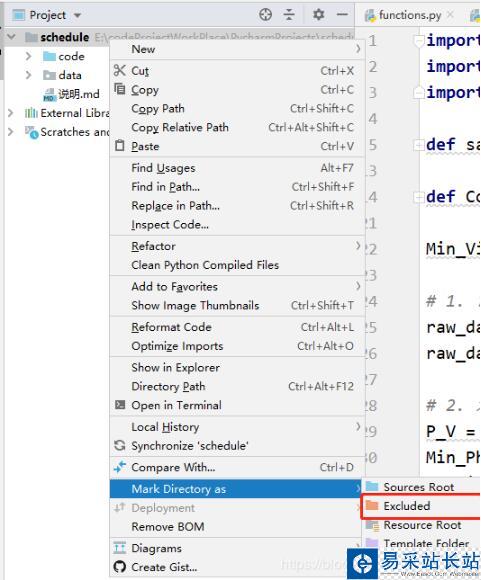The width and height of the screenshot is (481, 580).
Task: Select Replace in Path menu item
Action: (237, 206)
